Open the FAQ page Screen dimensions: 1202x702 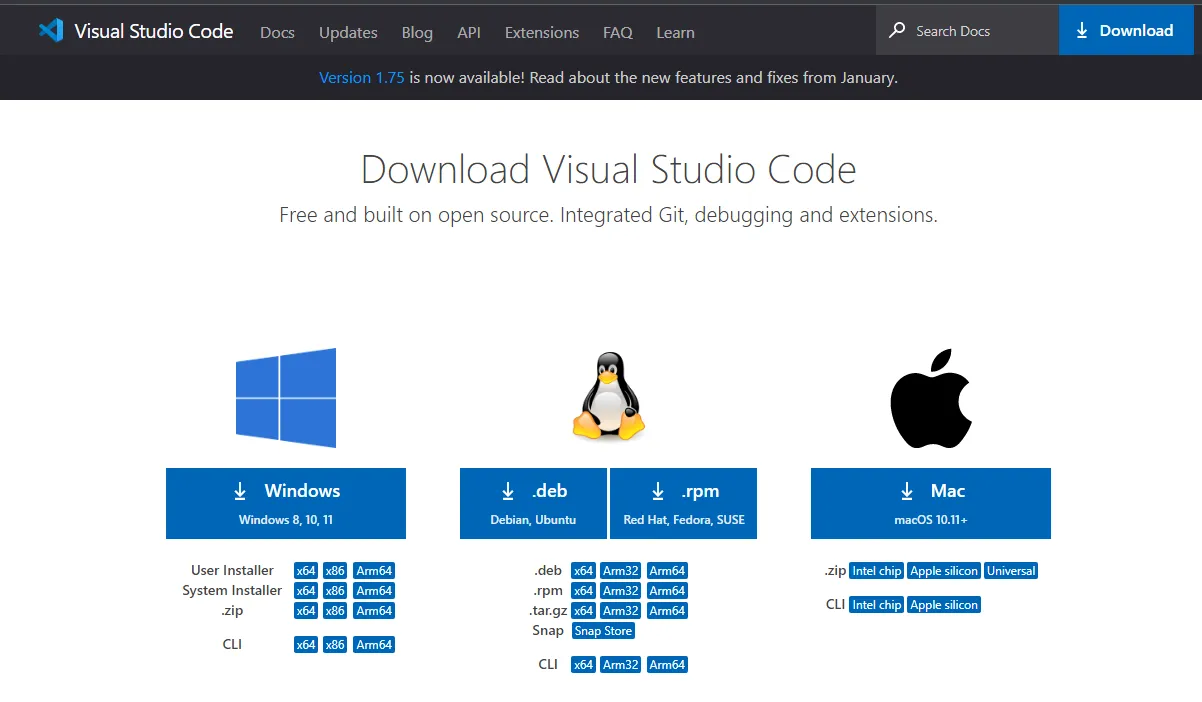click(617, 32)
